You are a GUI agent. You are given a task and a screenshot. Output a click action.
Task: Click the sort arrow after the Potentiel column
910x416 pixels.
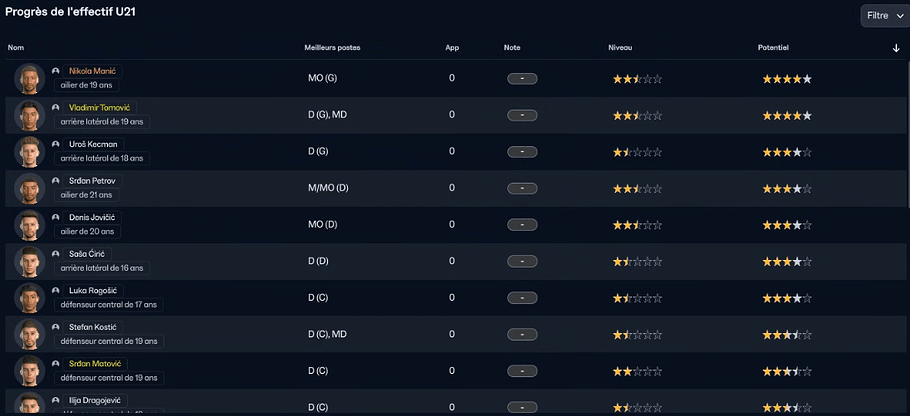click(x=896, y=48)
